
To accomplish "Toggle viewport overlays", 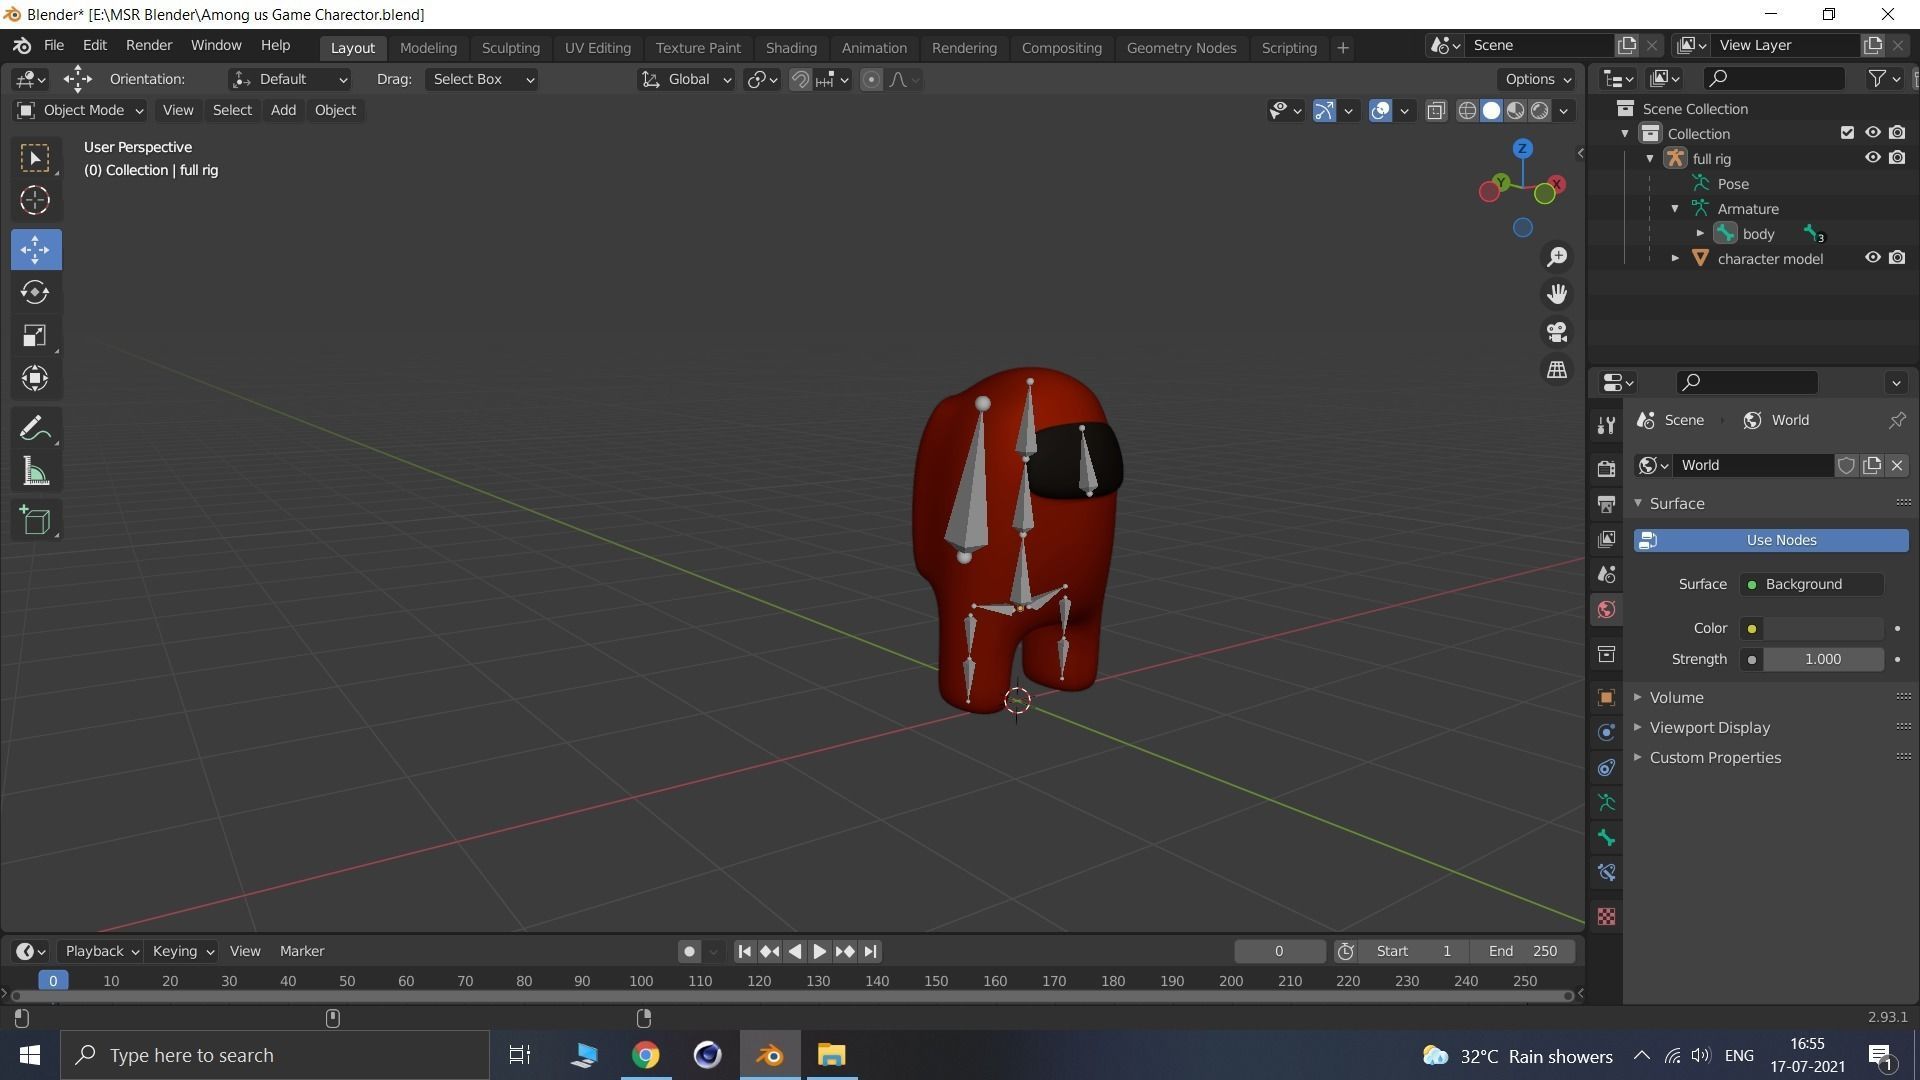I will 1380,110.
